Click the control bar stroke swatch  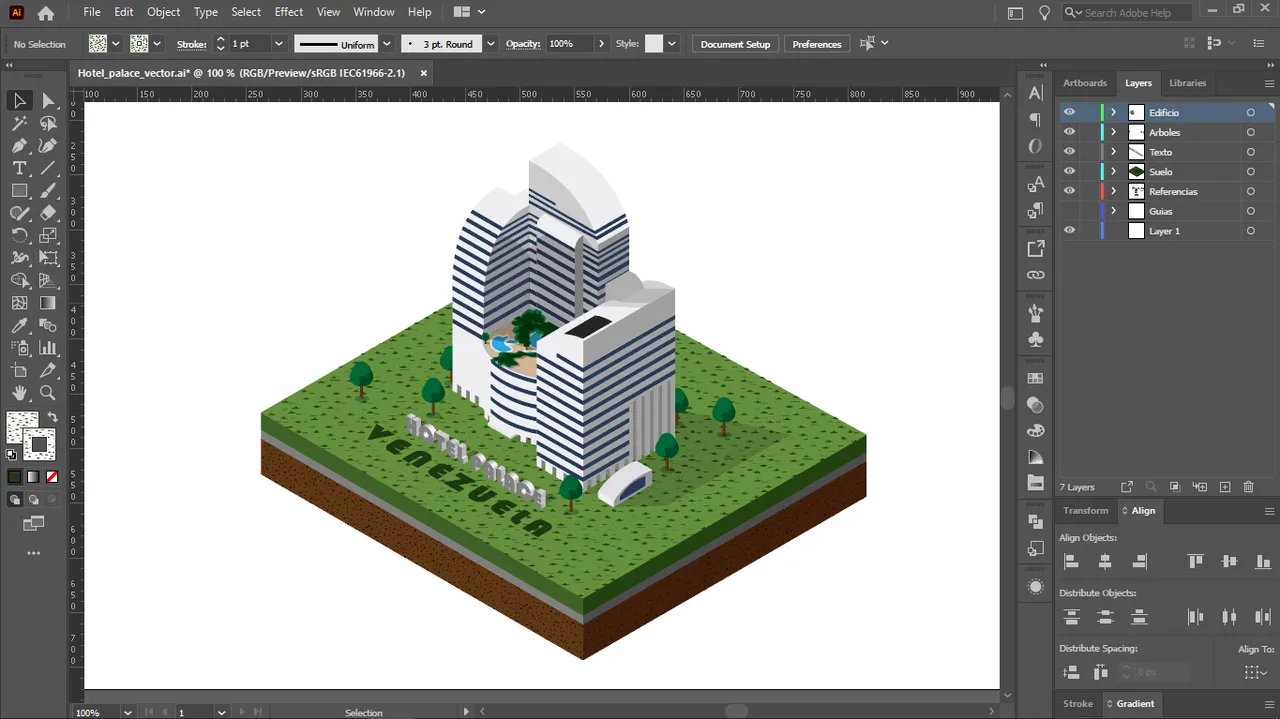139,44
